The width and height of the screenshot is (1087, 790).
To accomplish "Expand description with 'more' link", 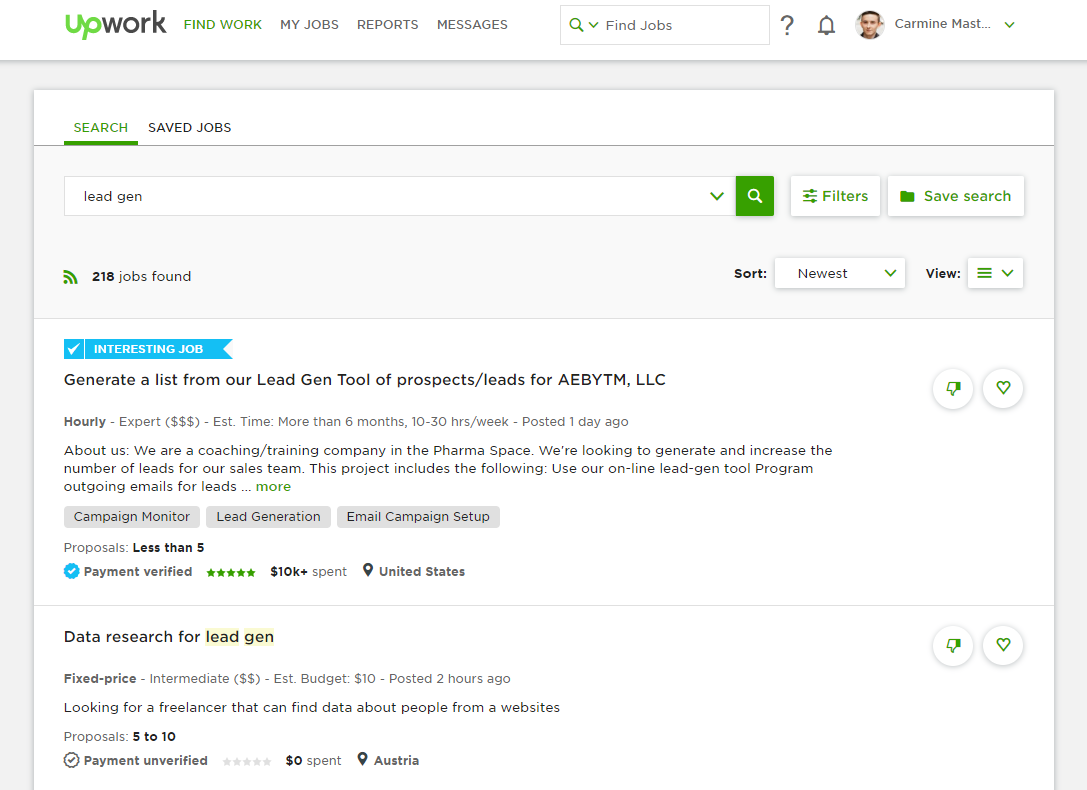I will pyautogui.click(x=273, y=486).
